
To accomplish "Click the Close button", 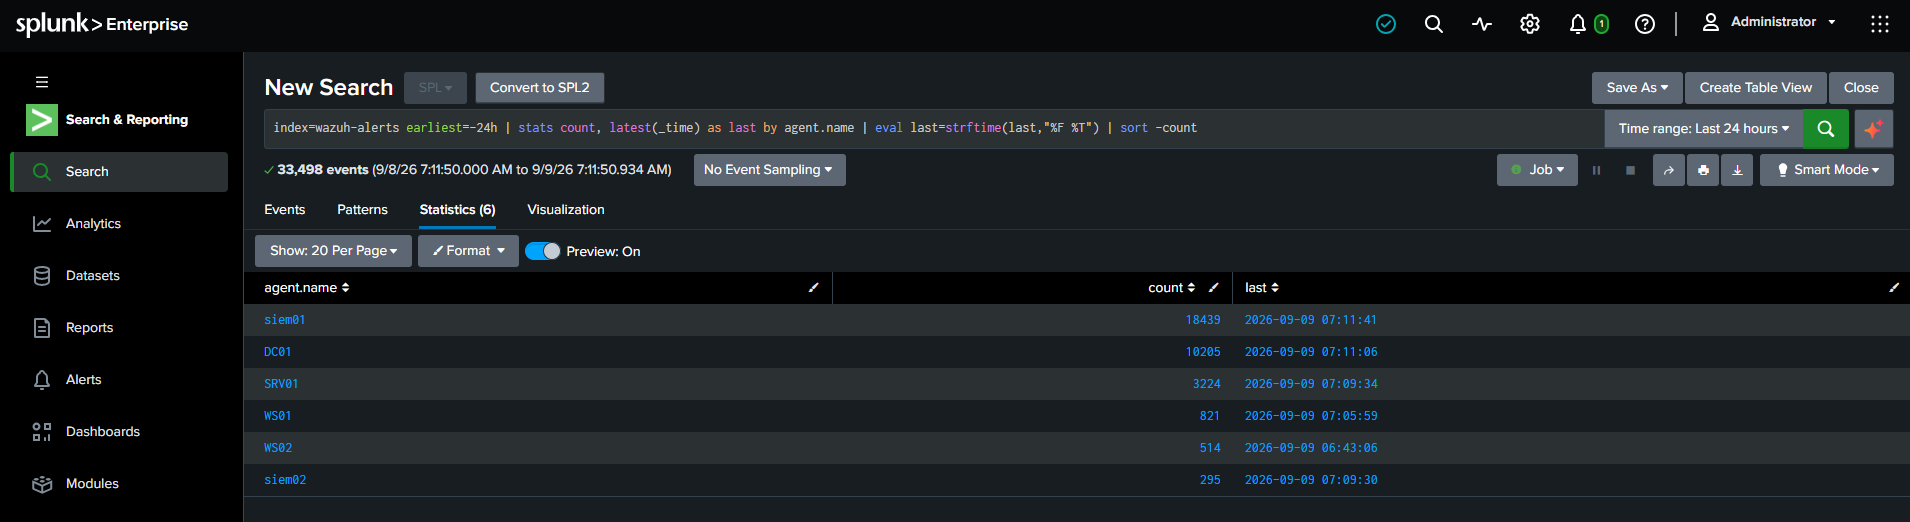I will point(1861,88).
